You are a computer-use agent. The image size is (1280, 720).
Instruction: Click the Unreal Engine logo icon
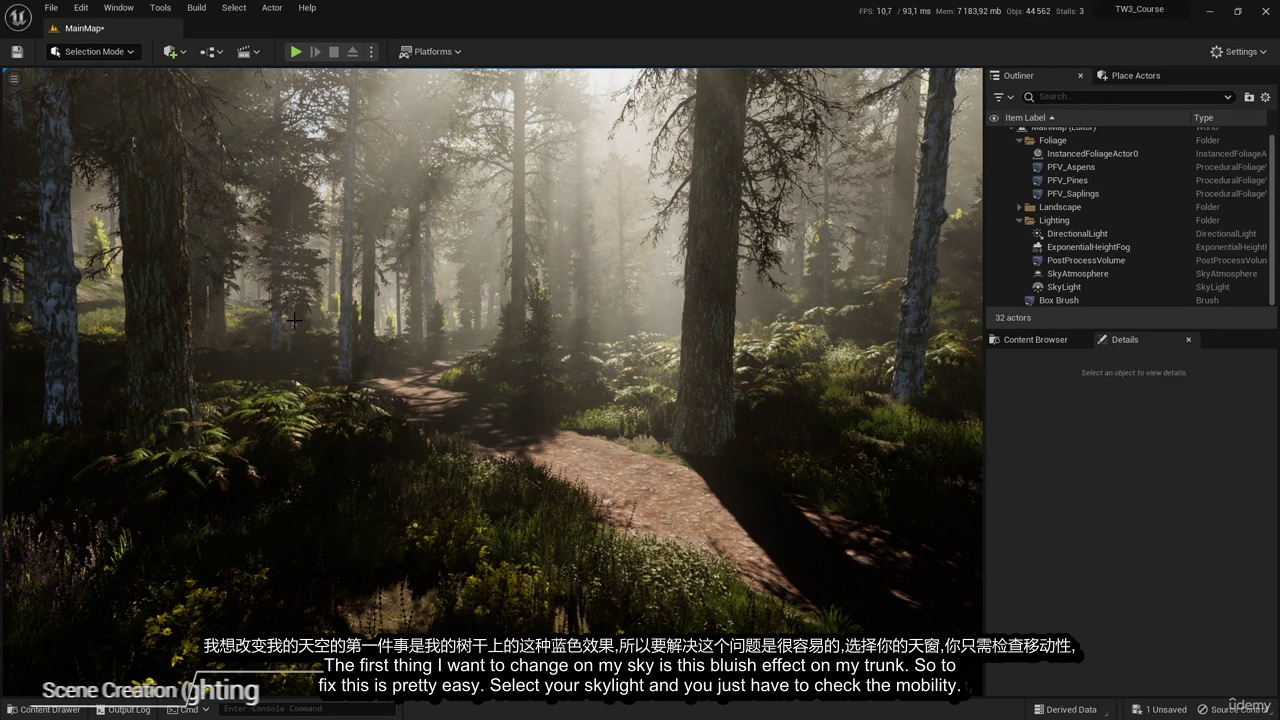17,17
